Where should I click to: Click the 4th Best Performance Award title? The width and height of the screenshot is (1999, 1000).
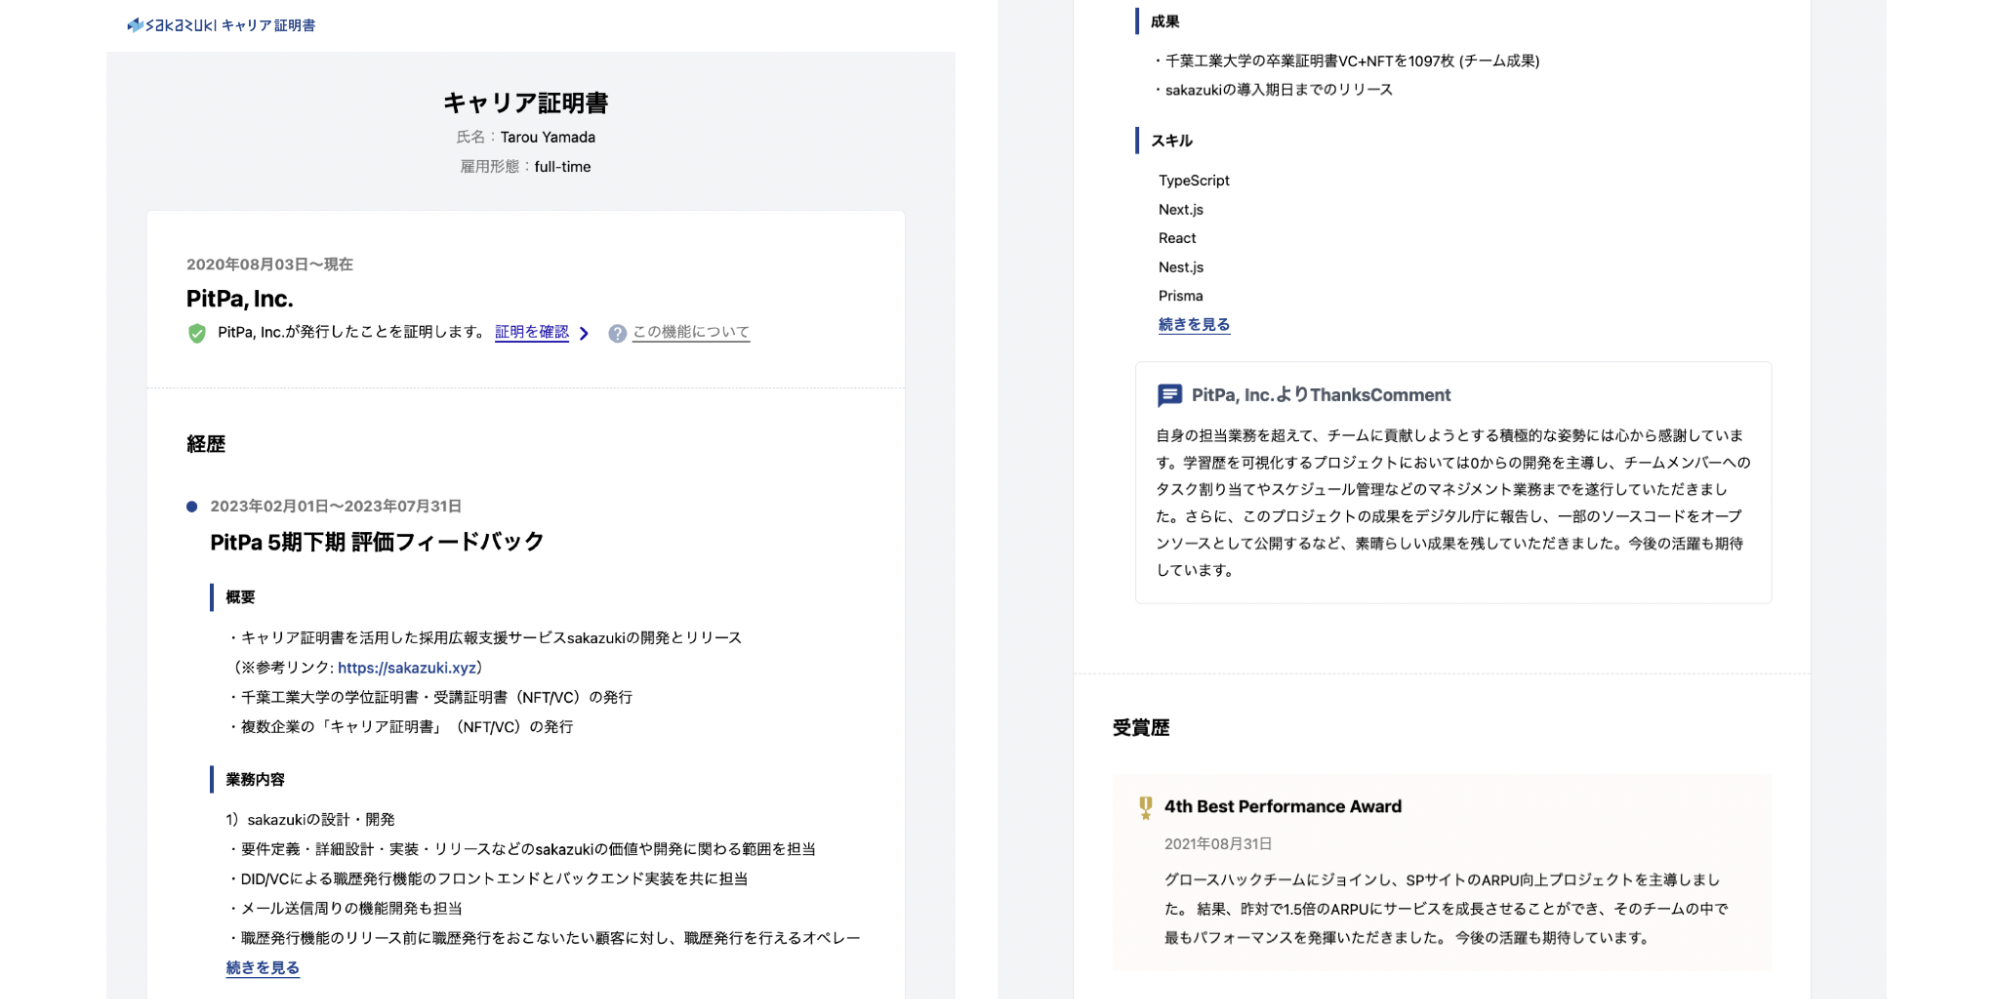[x=1283, y=807]
